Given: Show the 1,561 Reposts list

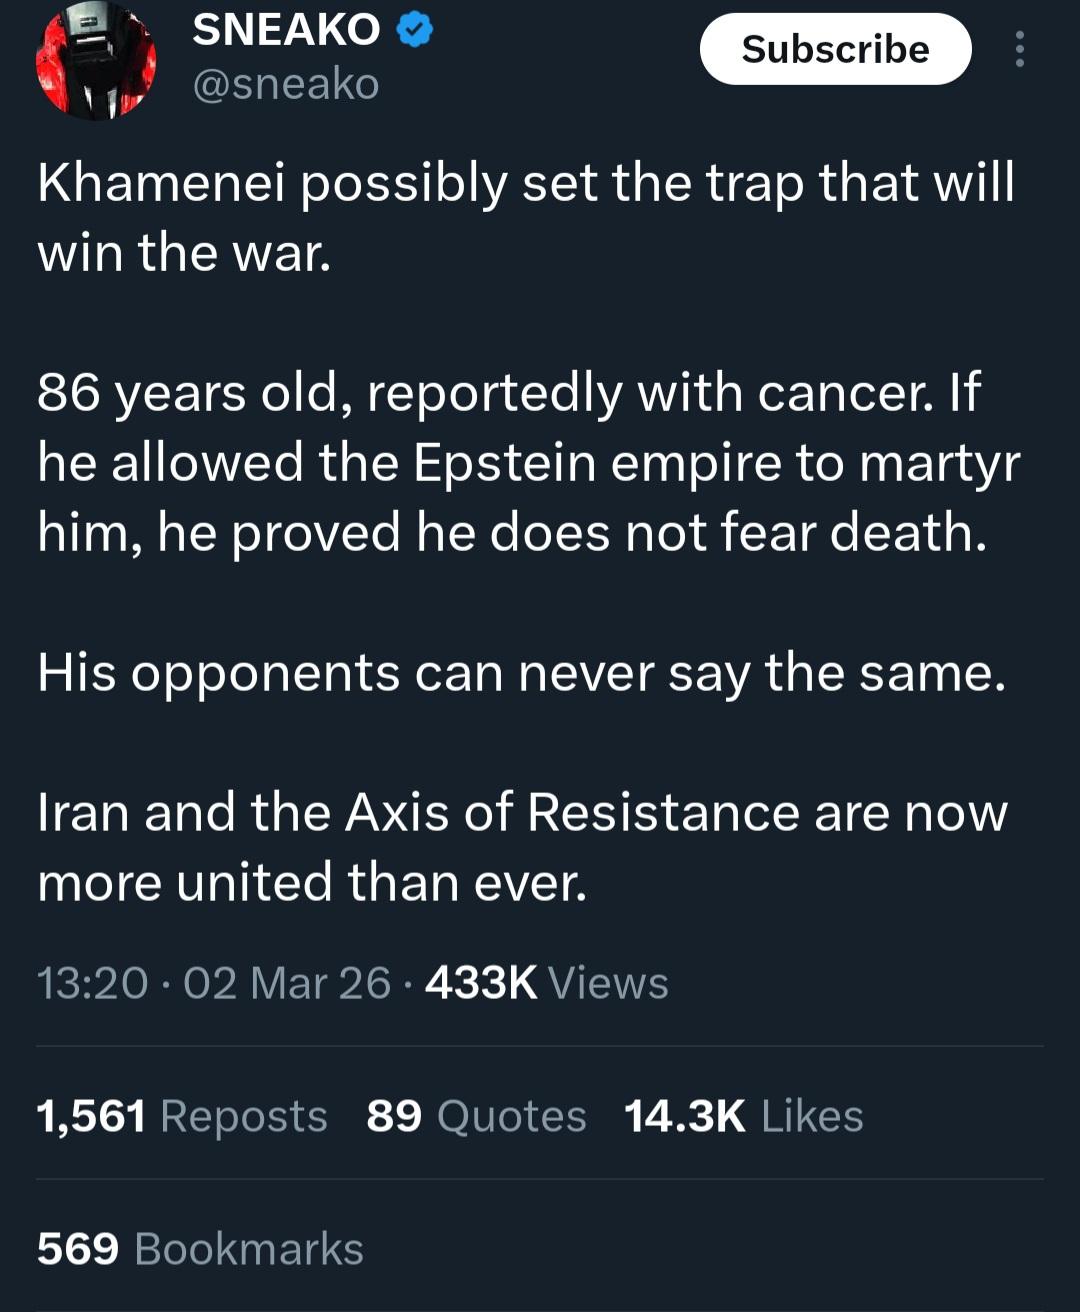Looking at the screenshot, I should tap(182, 1116).
